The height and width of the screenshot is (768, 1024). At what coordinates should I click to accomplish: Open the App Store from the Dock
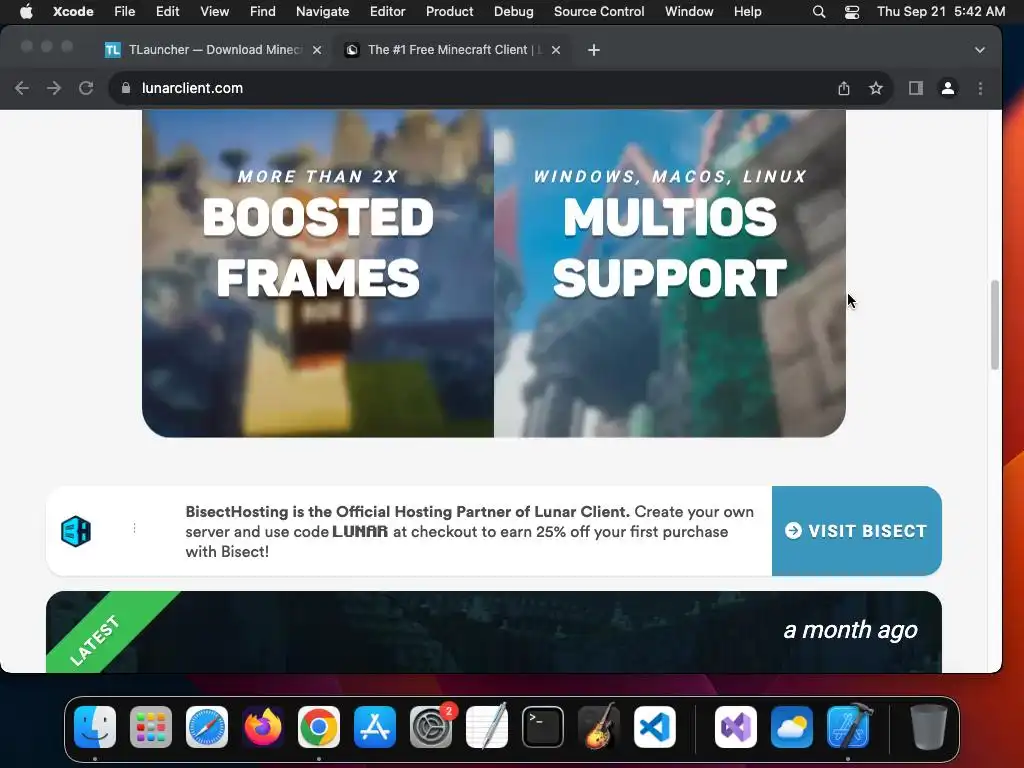tap(375, 727)
